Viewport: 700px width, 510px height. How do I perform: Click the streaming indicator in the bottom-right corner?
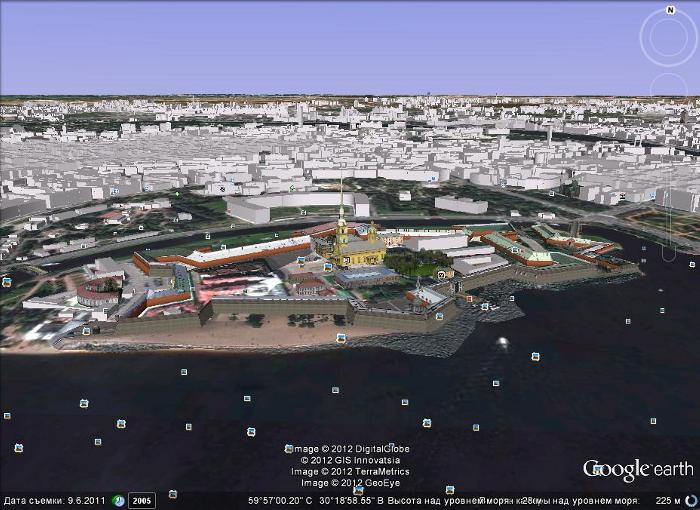pos(690,500)
